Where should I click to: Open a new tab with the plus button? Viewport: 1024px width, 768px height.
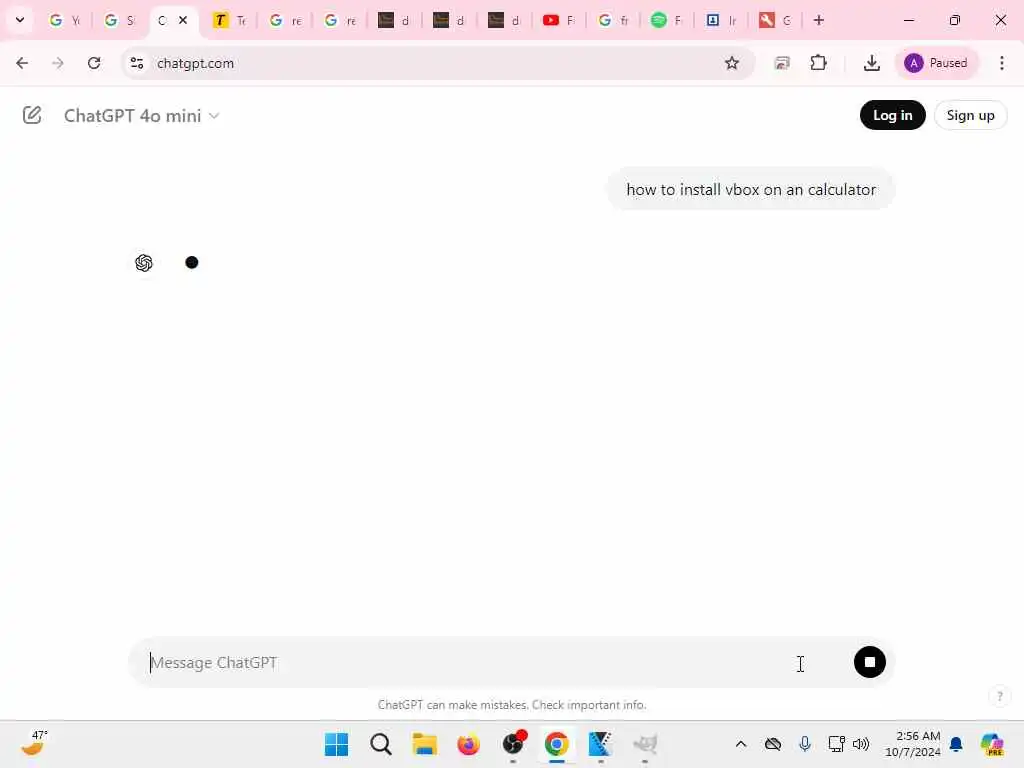pyautogui.click(x=818, y=20)
